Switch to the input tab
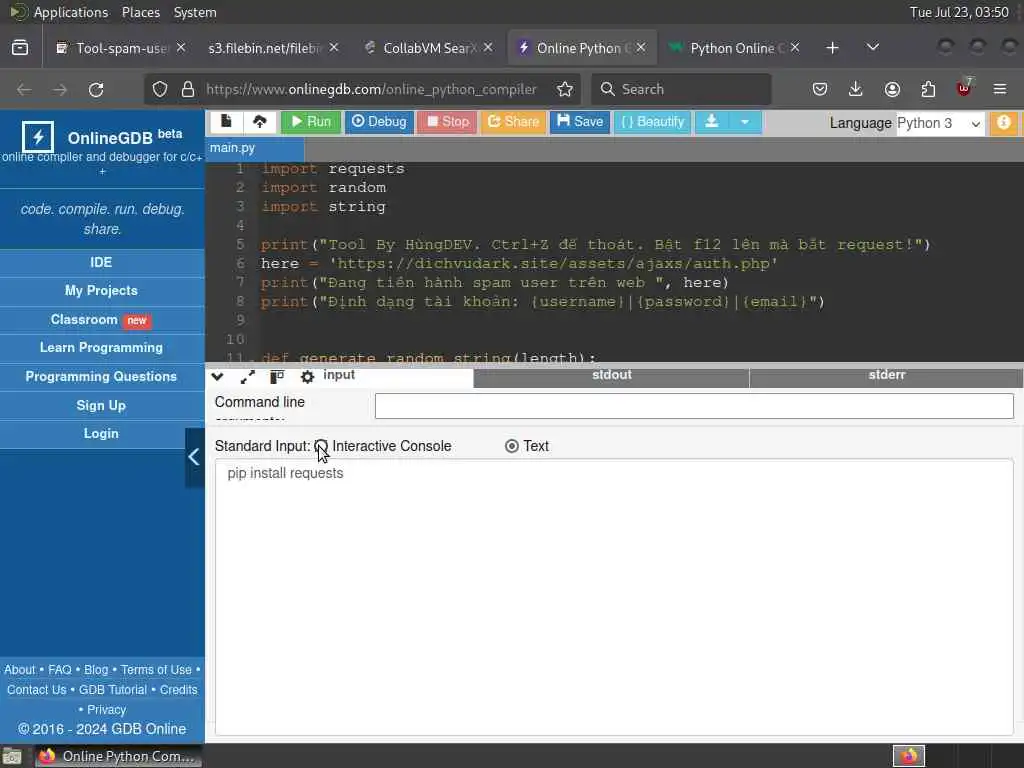Image resolution: width=1024 pixels, height=768 pixels. [339, 375]
